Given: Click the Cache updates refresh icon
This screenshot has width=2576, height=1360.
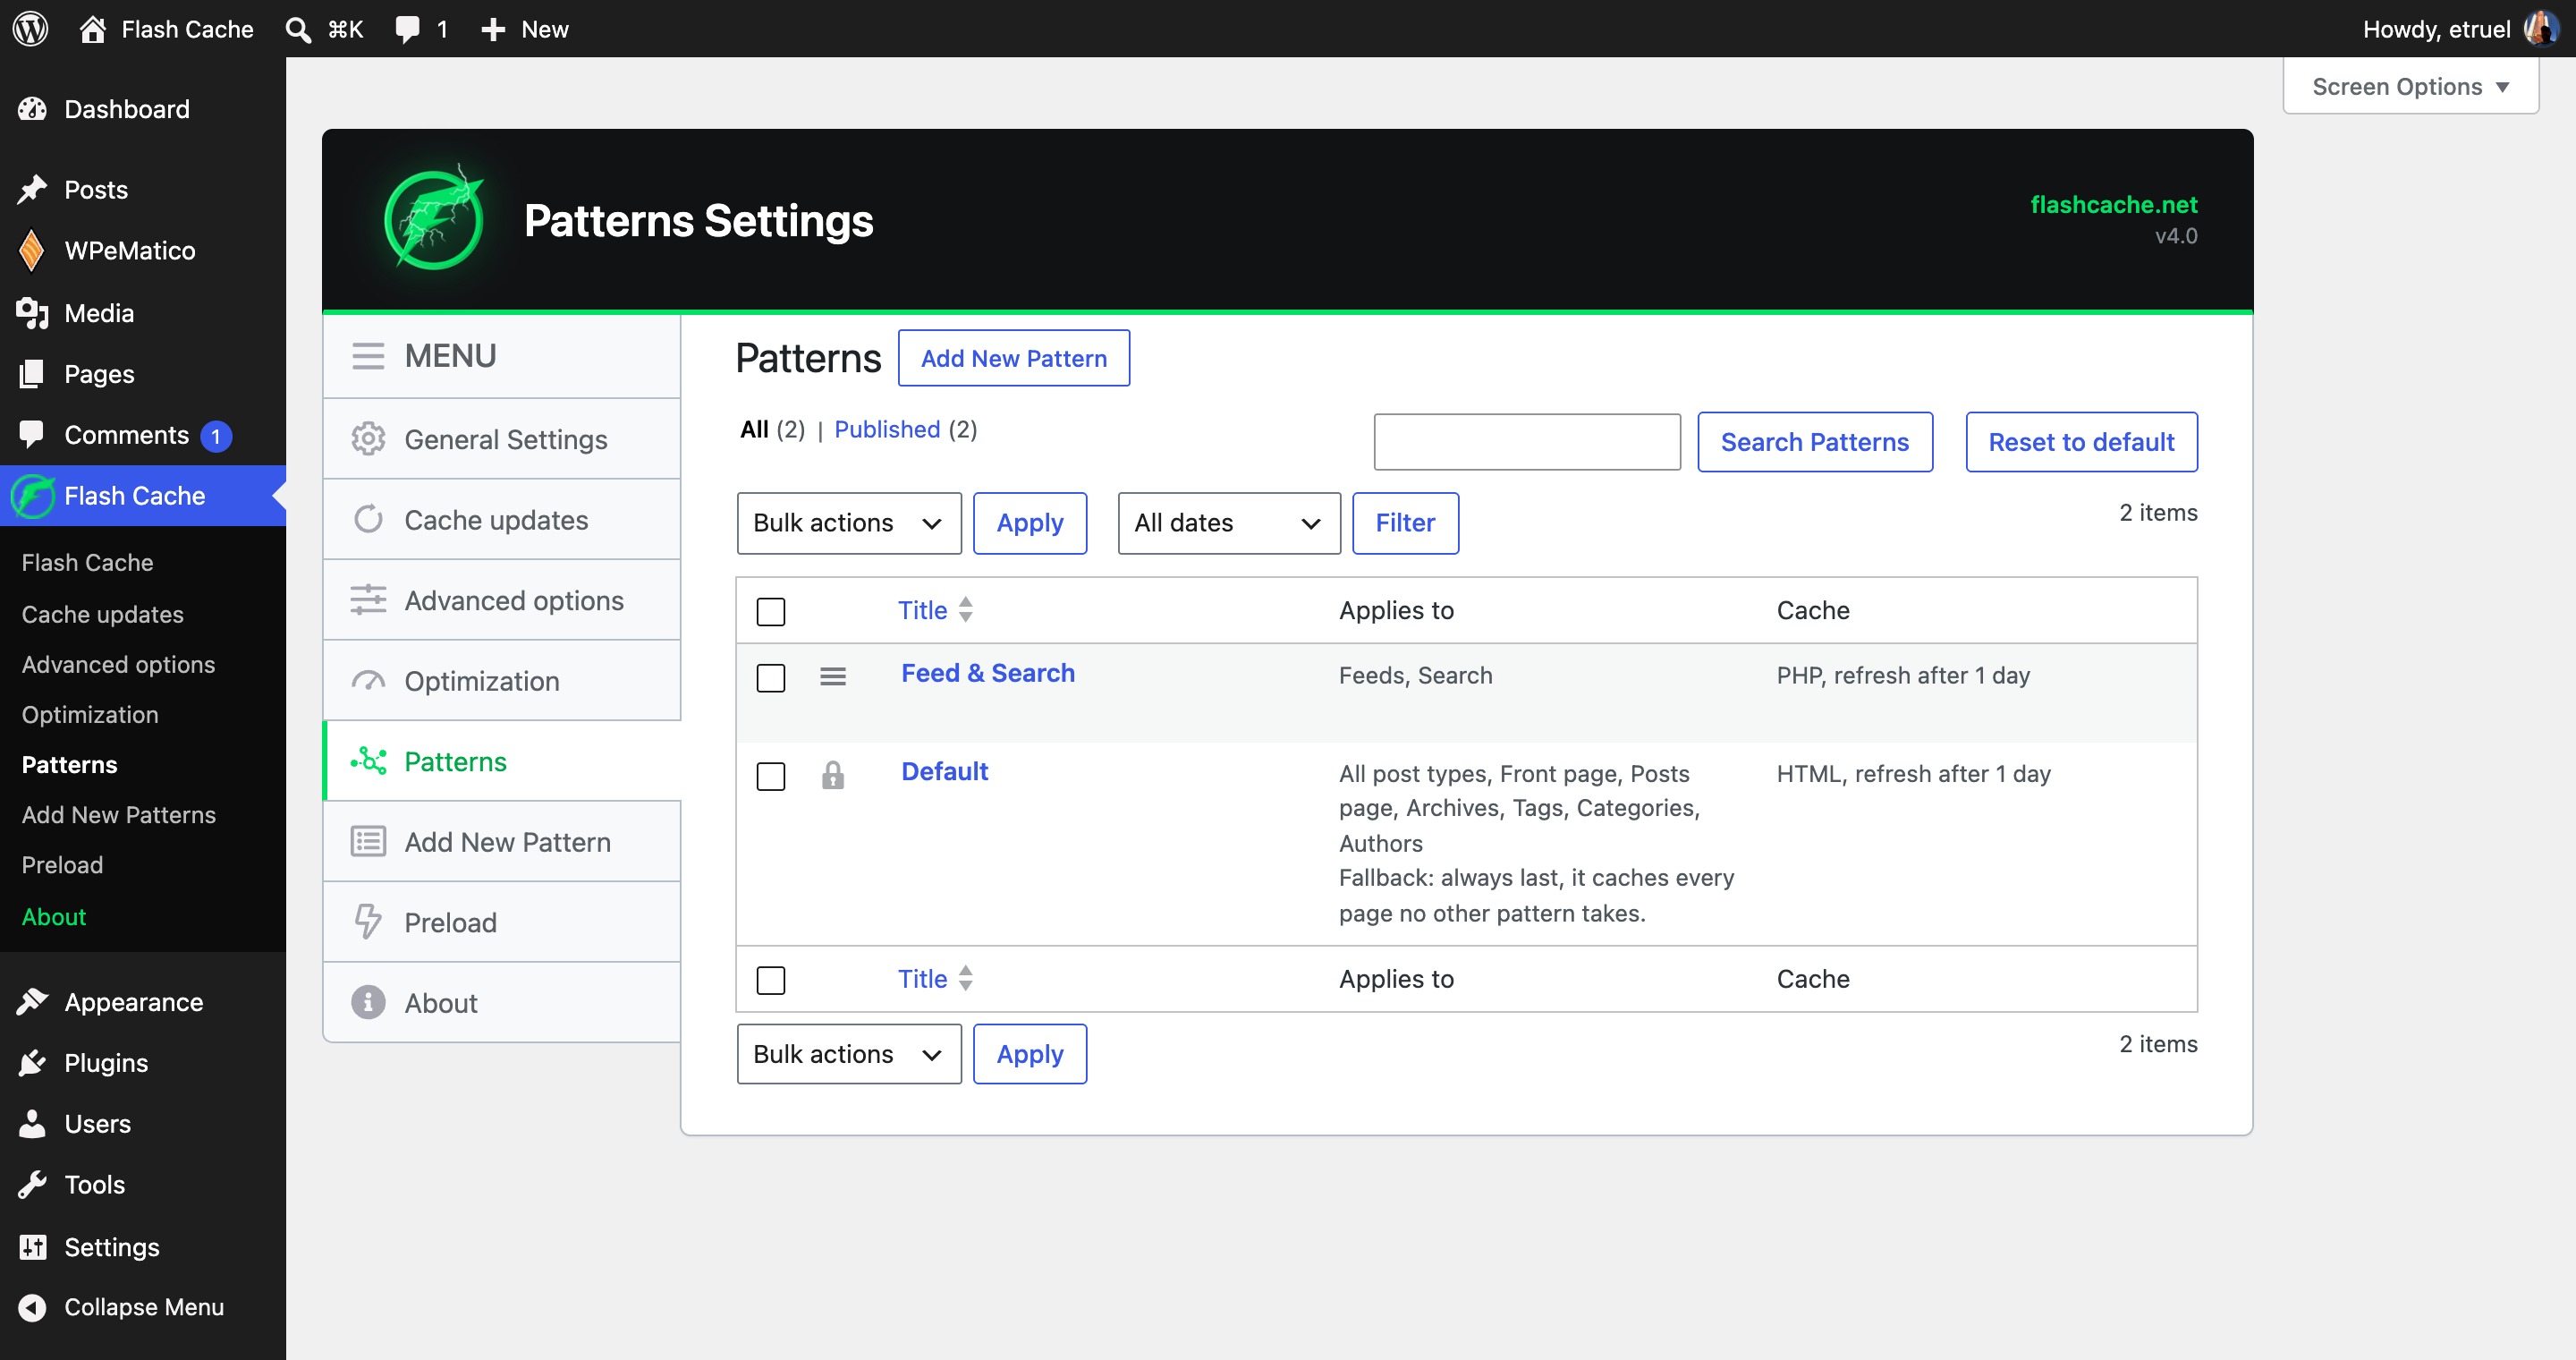Looking at the screenshot, I should pos(368,519).
